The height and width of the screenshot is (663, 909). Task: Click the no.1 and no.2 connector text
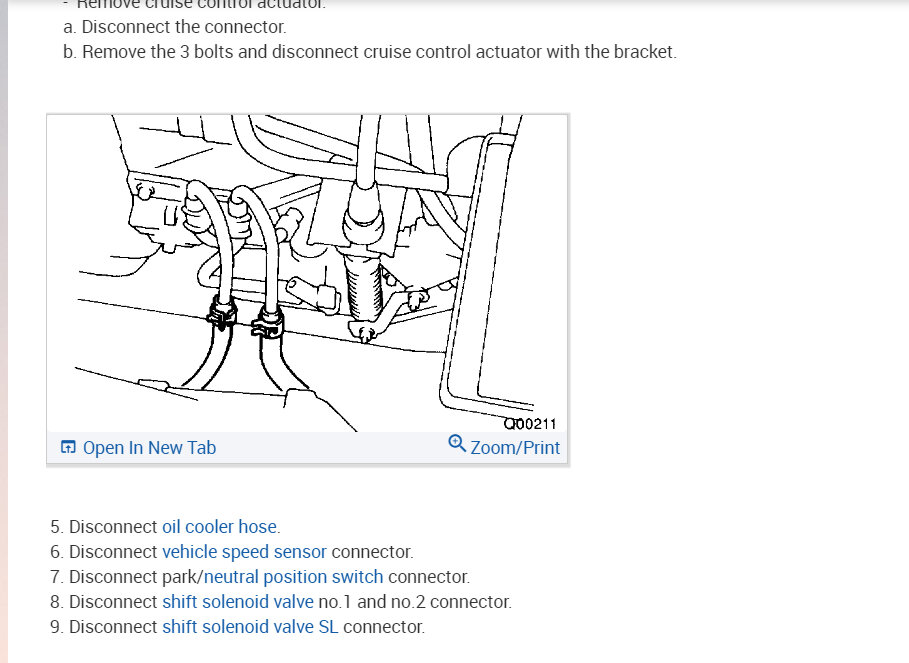[x=415, y=602]
